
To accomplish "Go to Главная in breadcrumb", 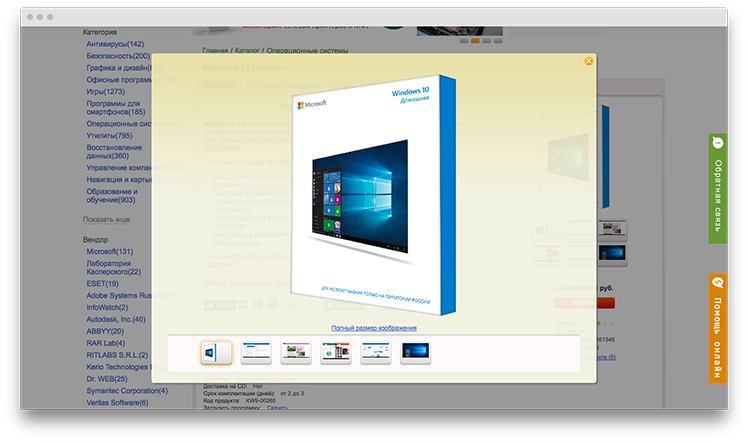I will (215, 50).
